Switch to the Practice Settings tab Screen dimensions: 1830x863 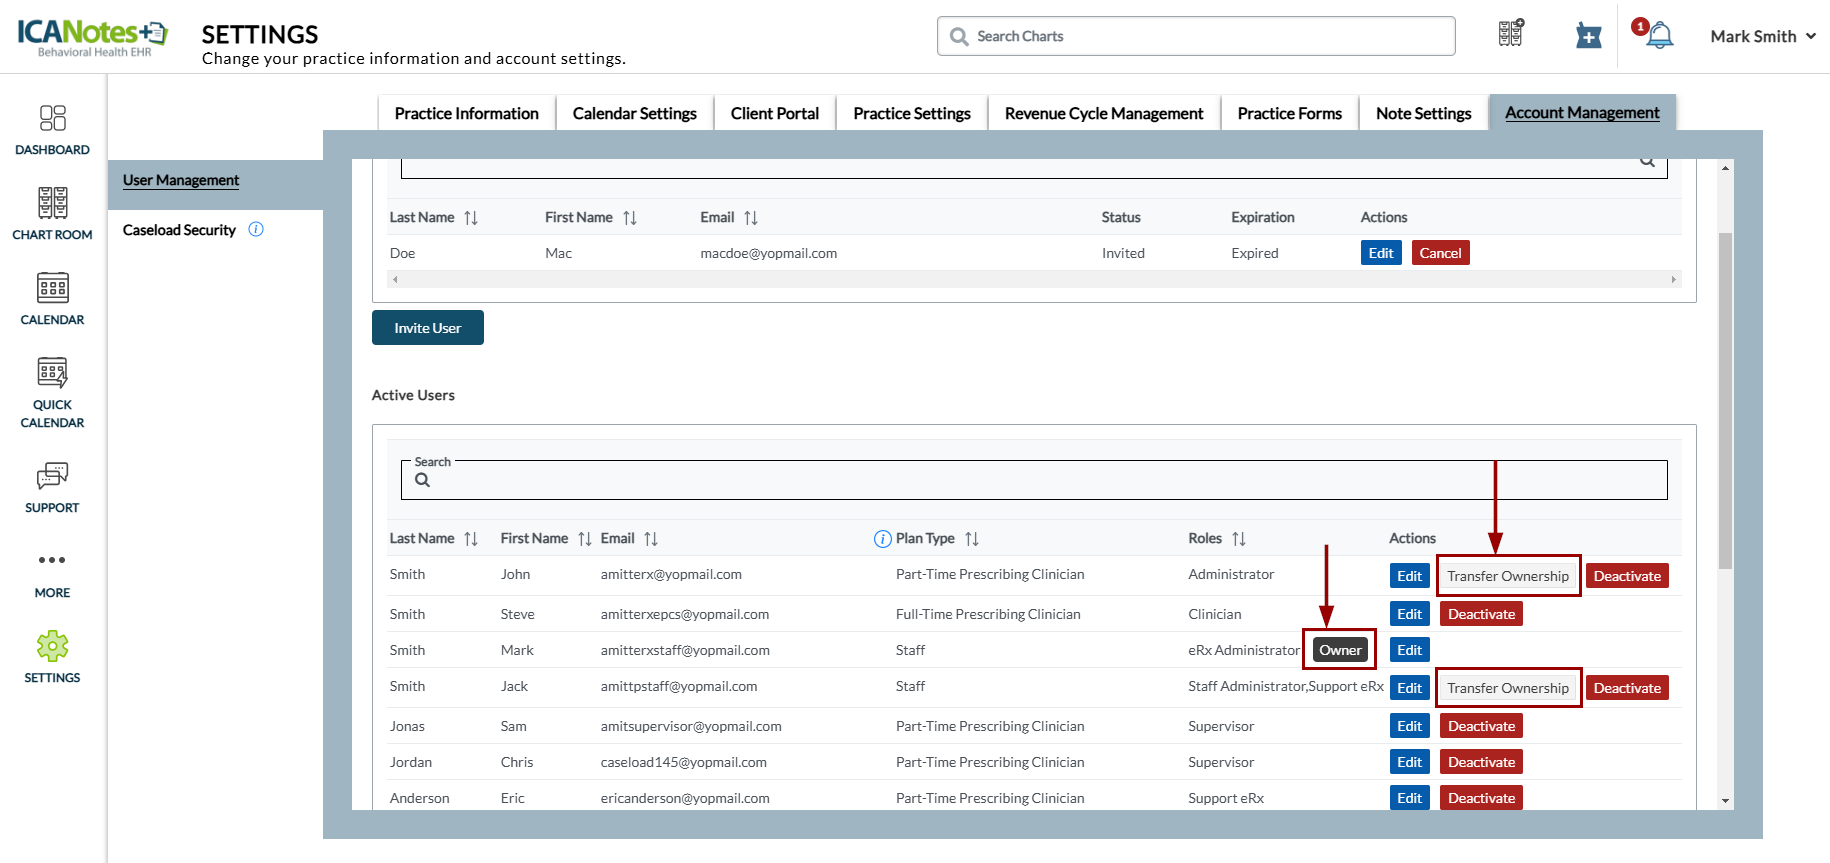912,113
